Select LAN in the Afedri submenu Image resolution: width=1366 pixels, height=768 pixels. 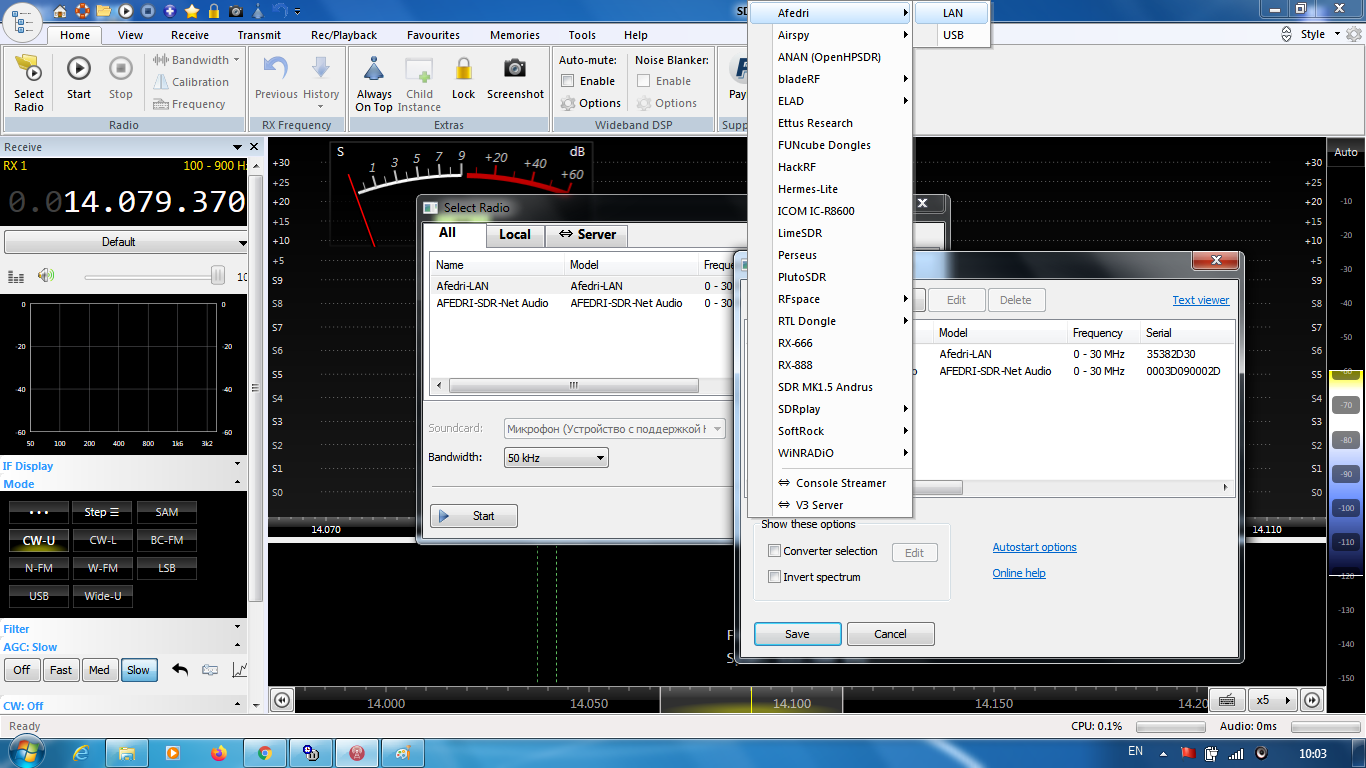point(953,13)
